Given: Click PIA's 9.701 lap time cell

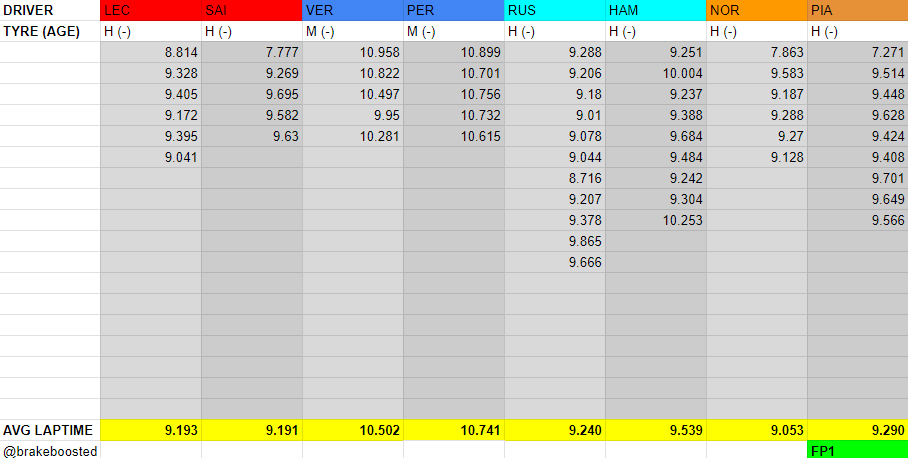Looking at the screenshot, I should pos(857,178).
